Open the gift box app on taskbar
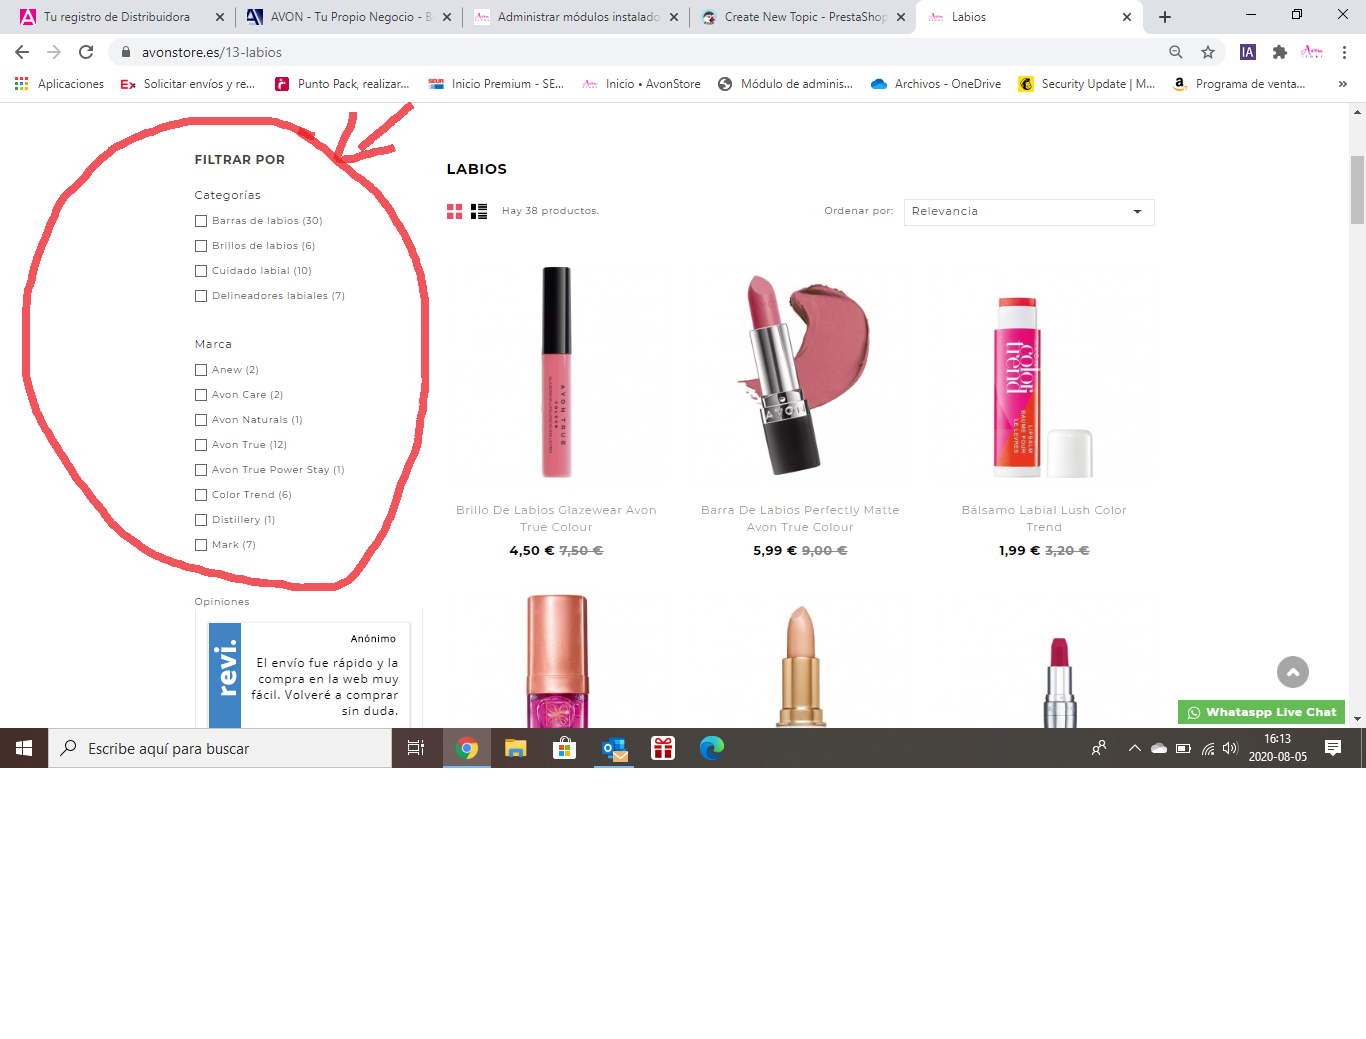The image size is (1366, 1039). pyautogui.click(x=663, y=748)
